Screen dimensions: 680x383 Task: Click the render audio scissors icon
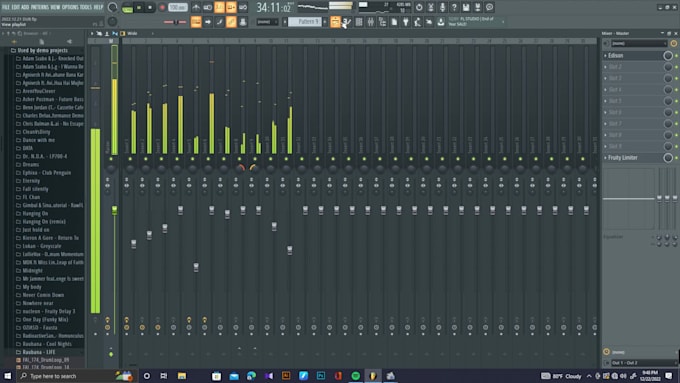click(x=431, y=7)
